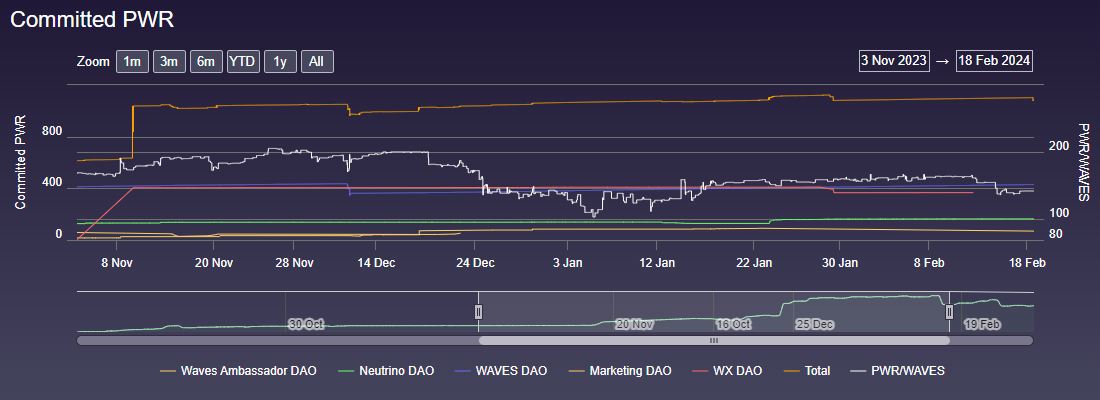The height and width of the screenshot is (400, 1100).
Task: Grab the right navigator handle
Action: click(949, 312)
